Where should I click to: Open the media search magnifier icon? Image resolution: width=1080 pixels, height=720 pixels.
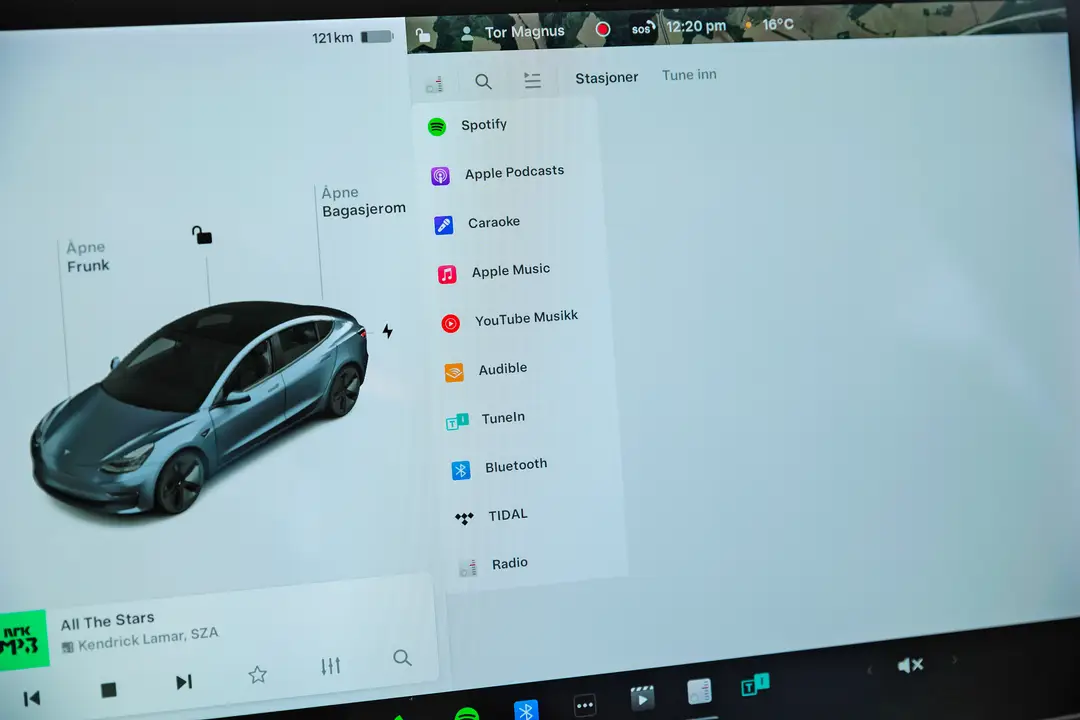483,81
